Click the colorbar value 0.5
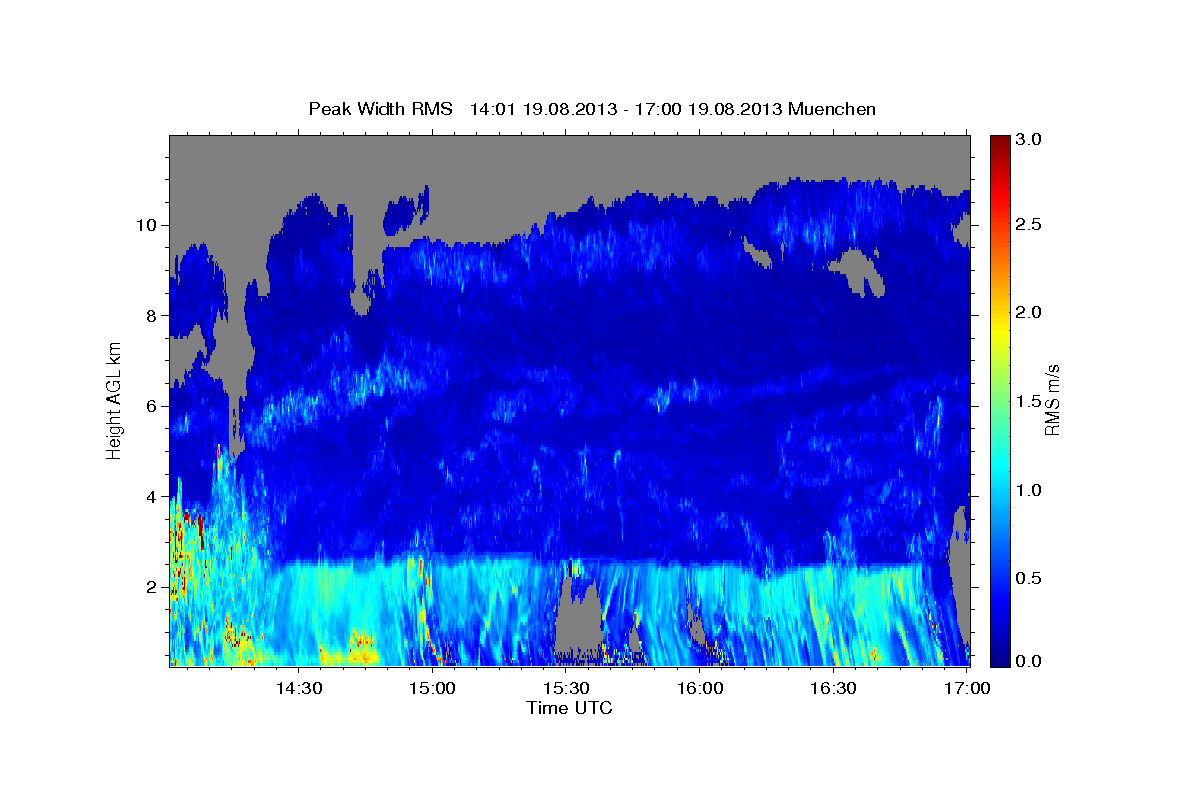Viewport: 1200px width, 800px height. point(1028,578)
